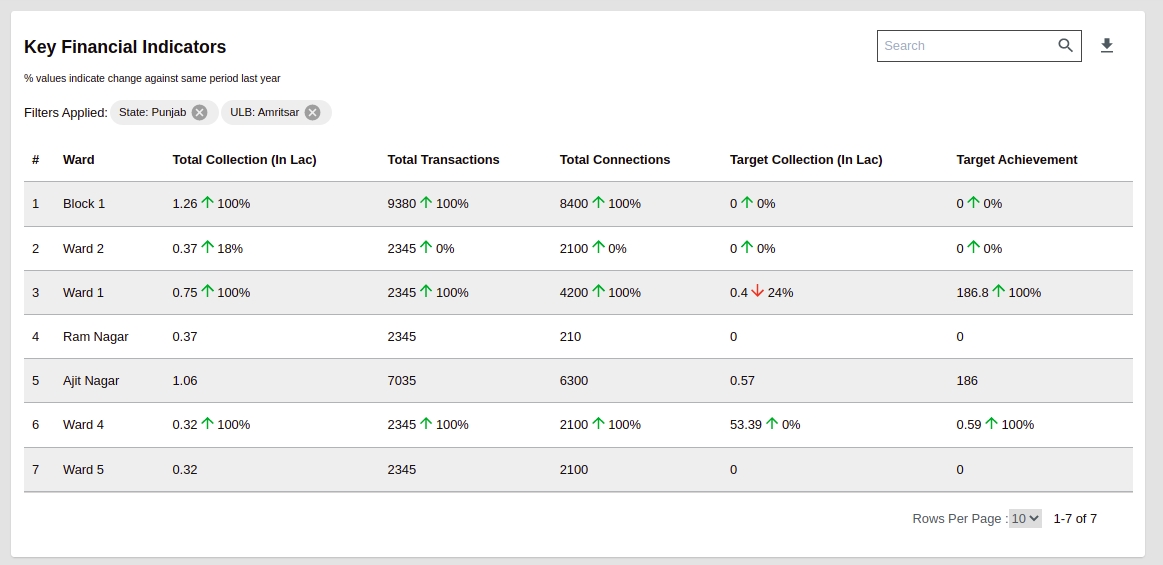Viewport: 1163px width, 565px height.
Task: Click red down arrow in Ward 1 row
Action: point(757,292)
